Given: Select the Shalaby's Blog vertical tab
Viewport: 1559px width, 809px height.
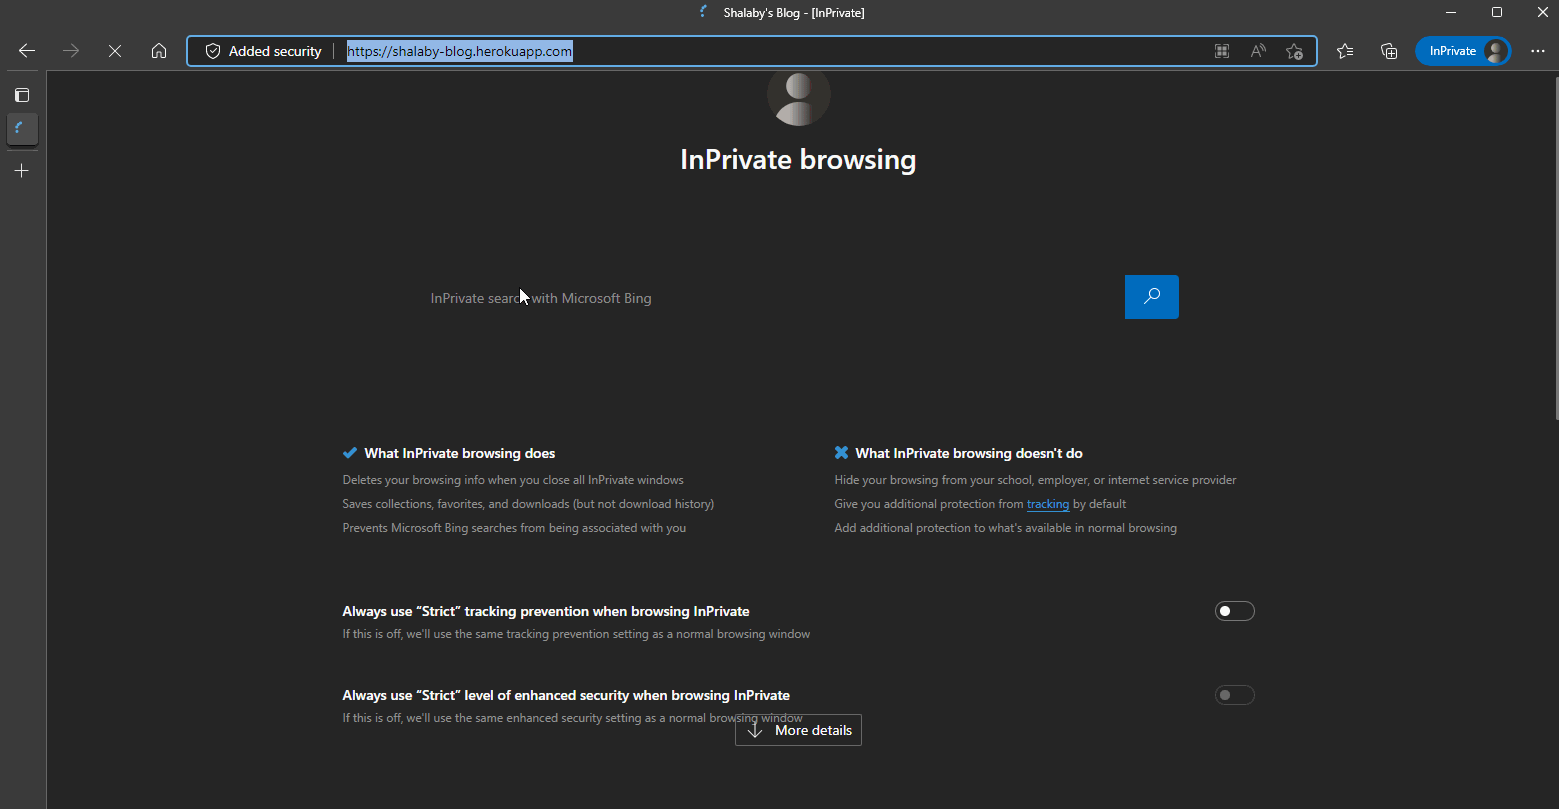Looking at the screenshot, I should click(x=21, y=130).
